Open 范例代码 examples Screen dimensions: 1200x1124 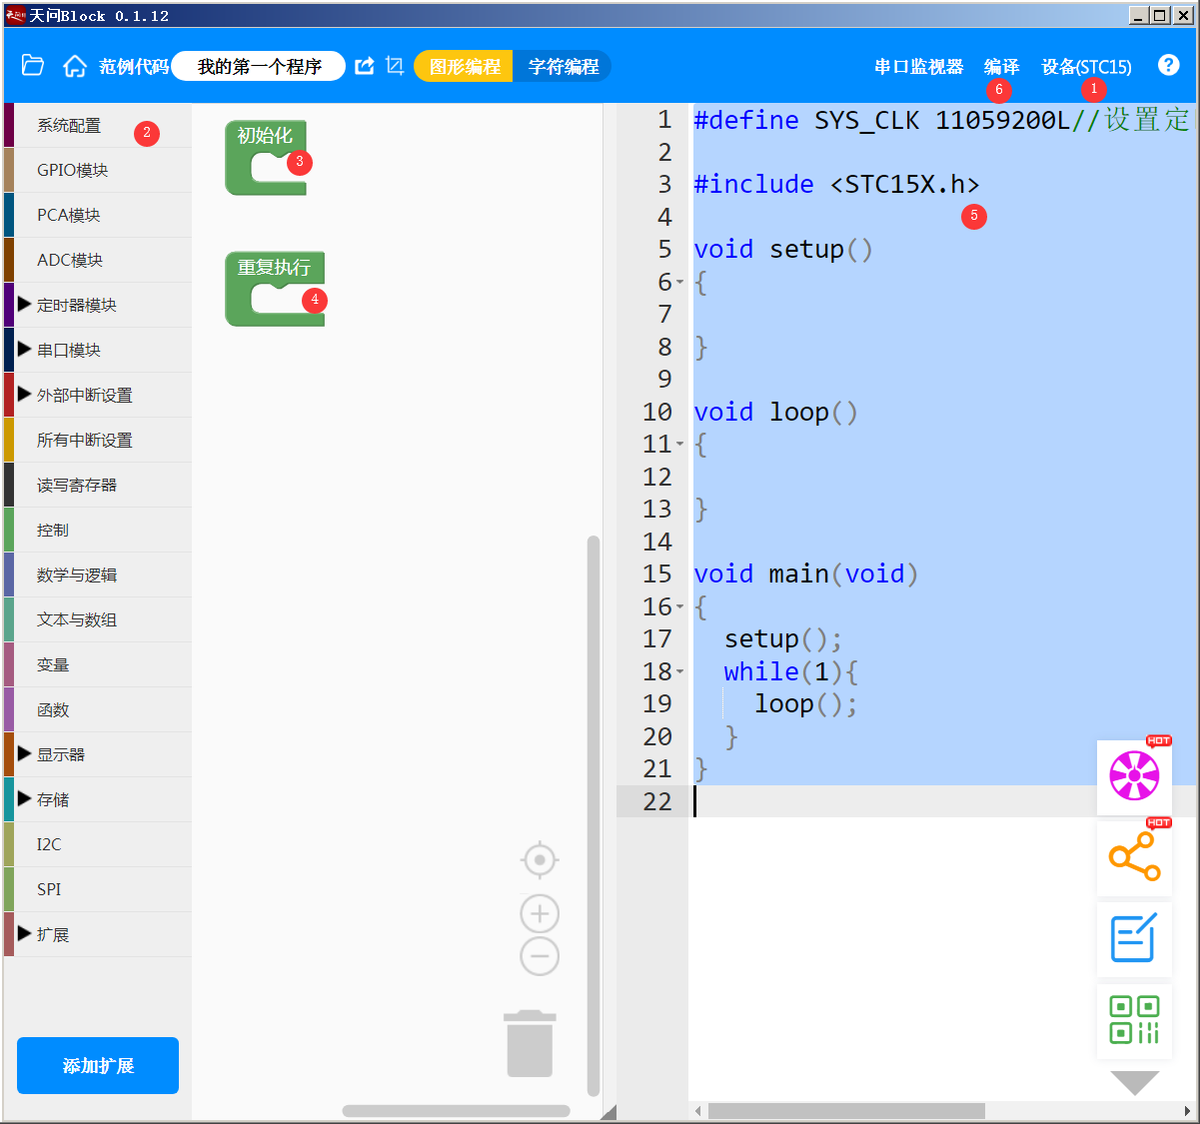134,67
